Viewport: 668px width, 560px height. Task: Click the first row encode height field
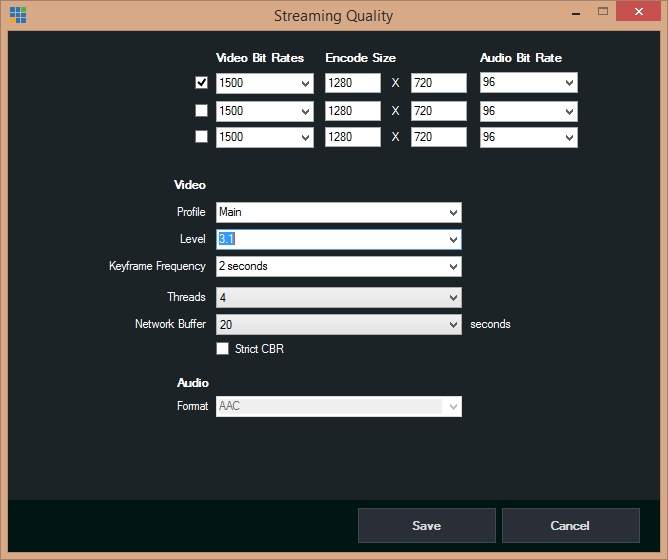point(438,83)
